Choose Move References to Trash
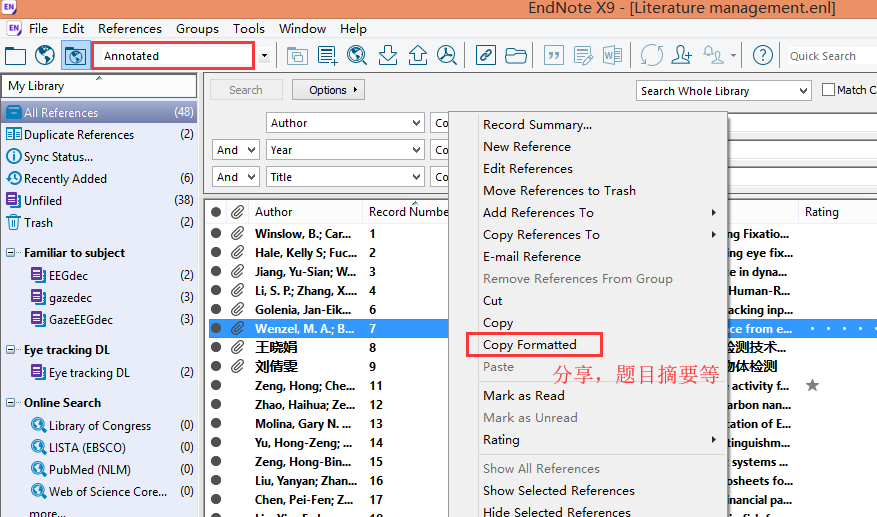 pos(559,191)
